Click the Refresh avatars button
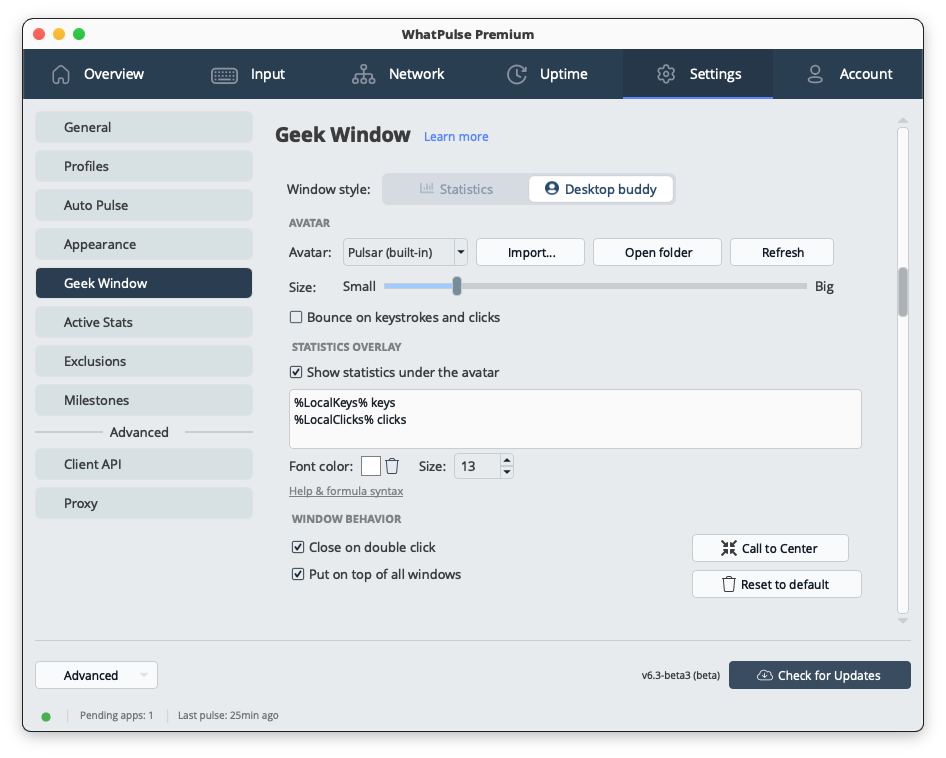The image size is (946, 758). coord(782,252)
